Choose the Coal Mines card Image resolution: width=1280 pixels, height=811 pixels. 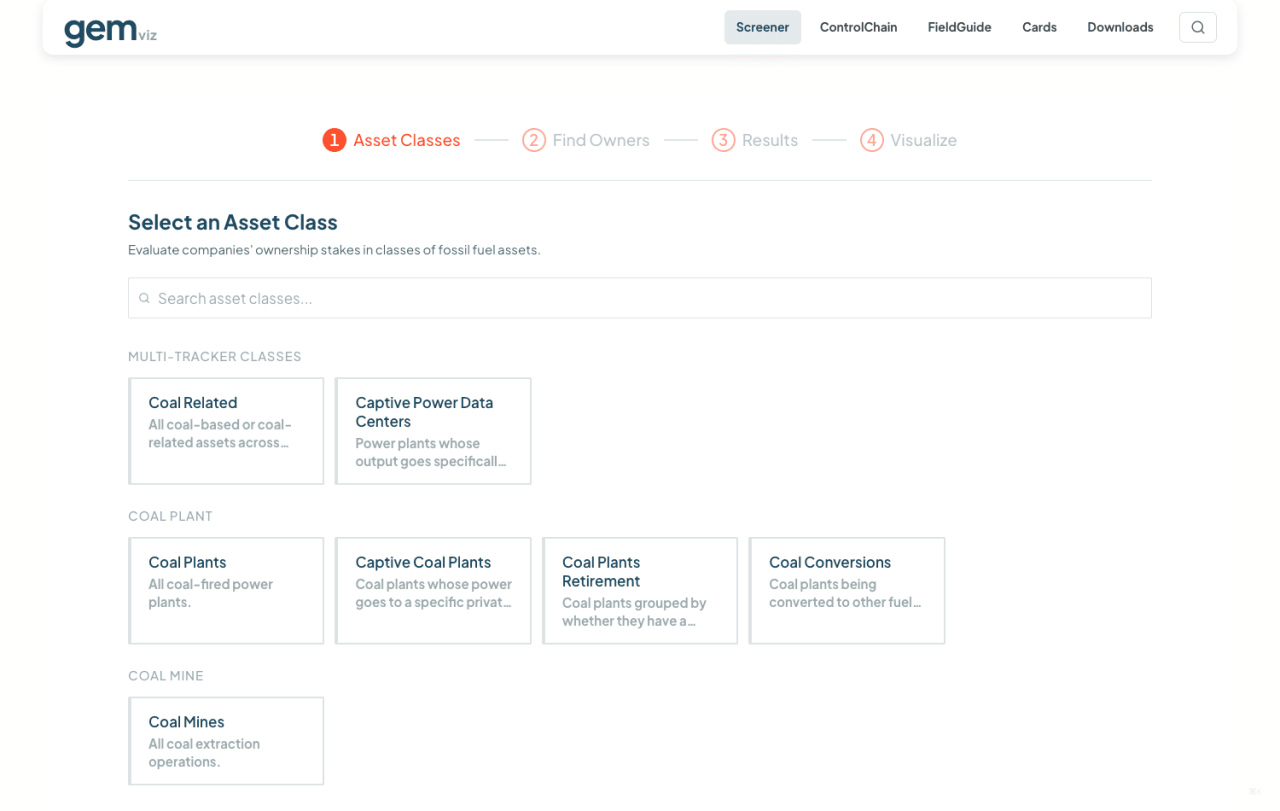tap(226, 741)
